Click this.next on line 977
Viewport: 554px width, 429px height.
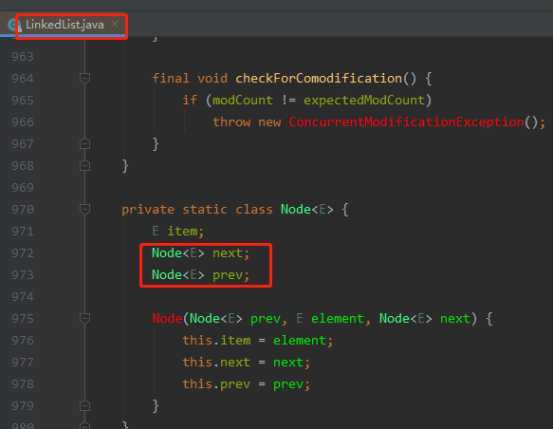click(x=217, y=362)
